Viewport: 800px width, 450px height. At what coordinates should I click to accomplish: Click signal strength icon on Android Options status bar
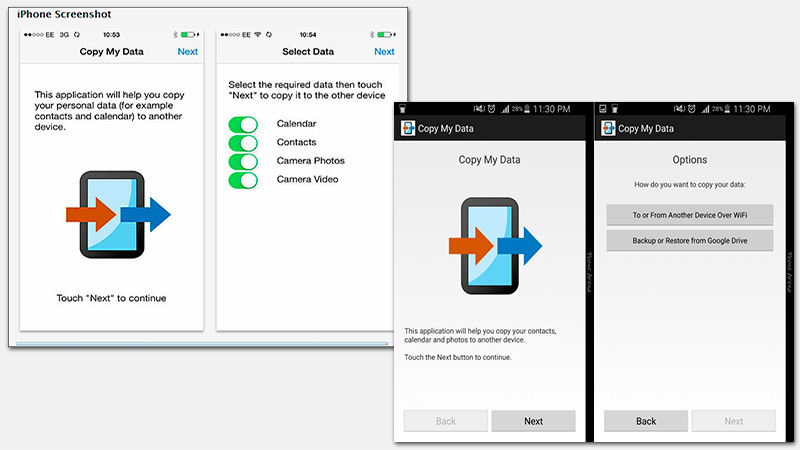(705, 109)
